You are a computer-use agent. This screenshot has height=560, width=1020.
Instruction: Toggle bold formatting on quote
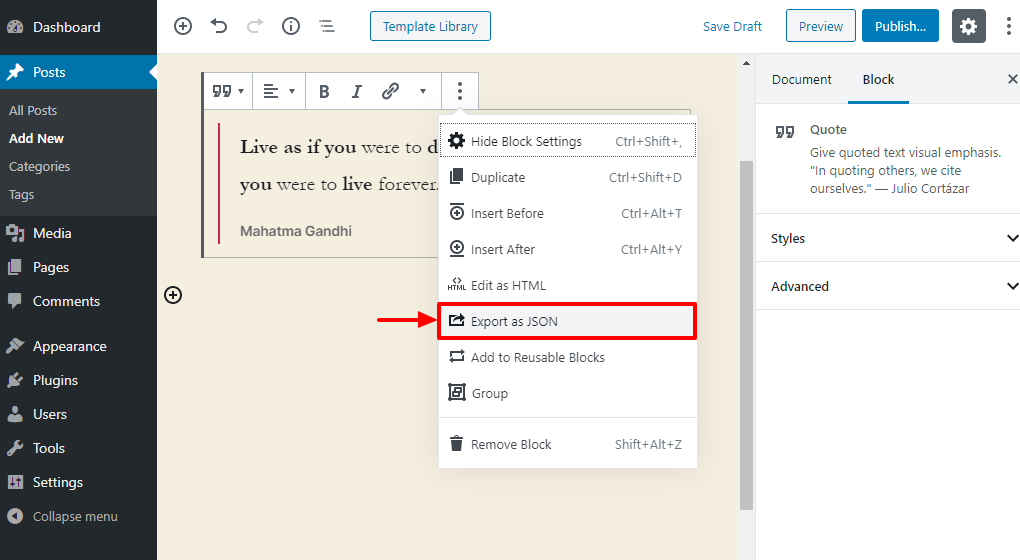pyautogui.click(x=324, y=92)
